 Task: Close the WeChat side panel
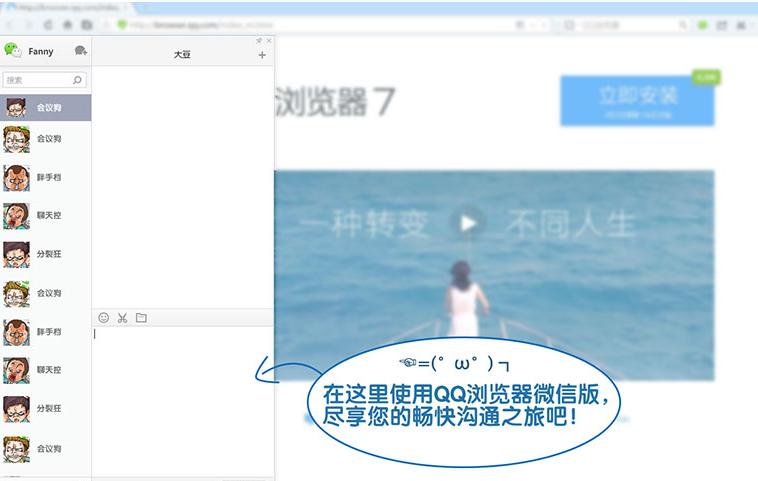269,41
